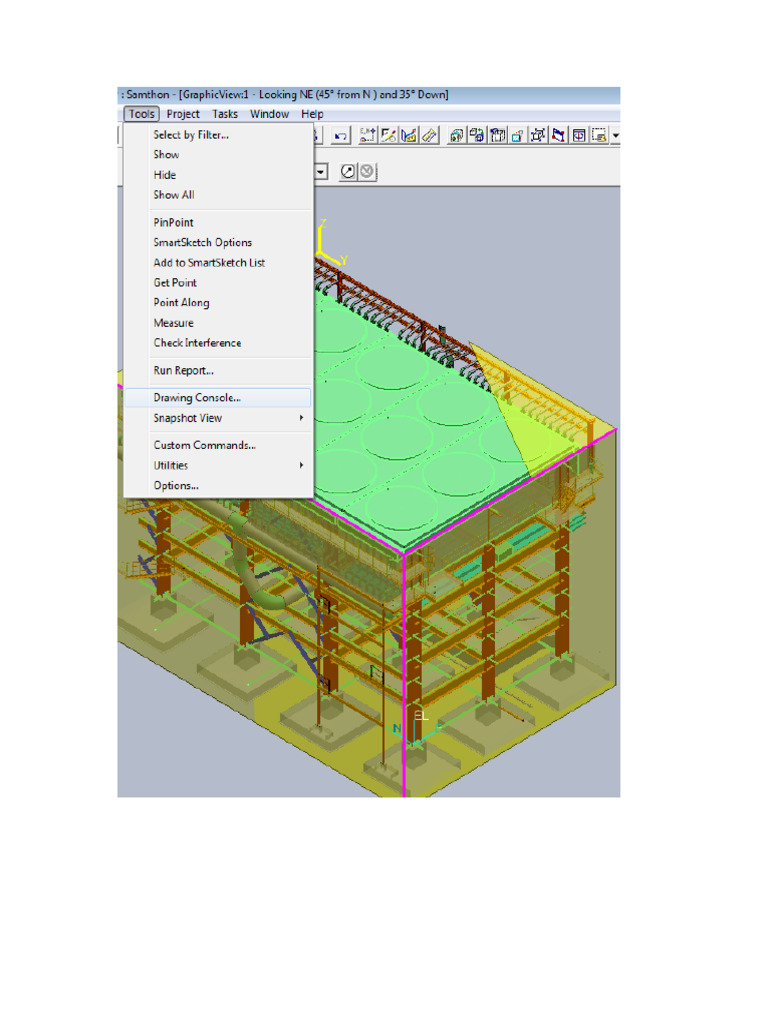The image size is (768, 1024).
Task: Click the greyed-out circle cancel icon
Action: (367, 172)
